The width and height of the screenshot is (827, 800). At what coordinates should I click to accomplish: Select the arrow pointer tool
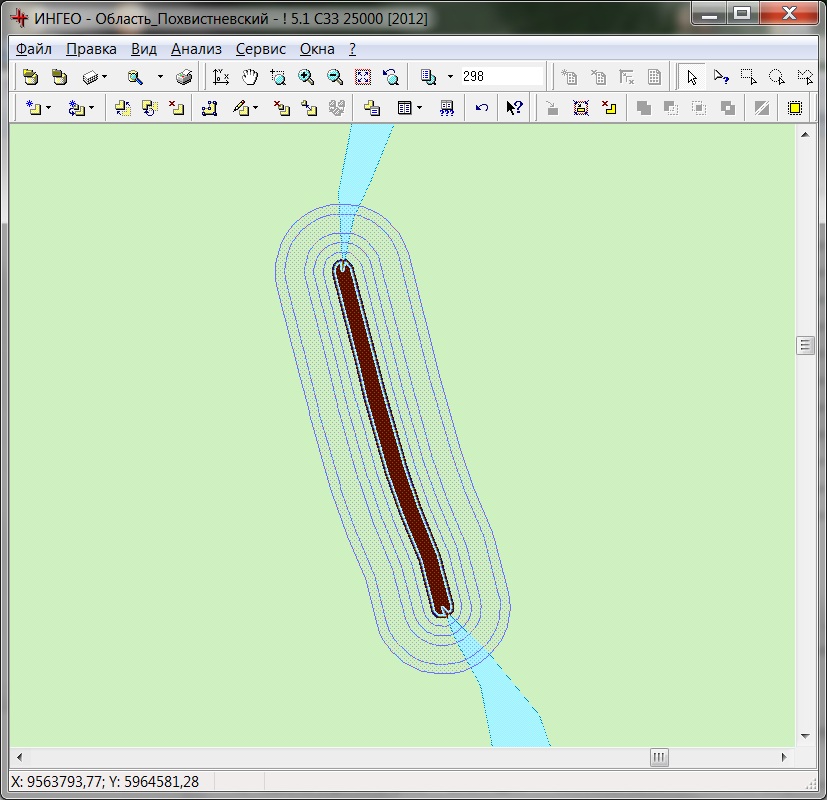pos(692,77)
